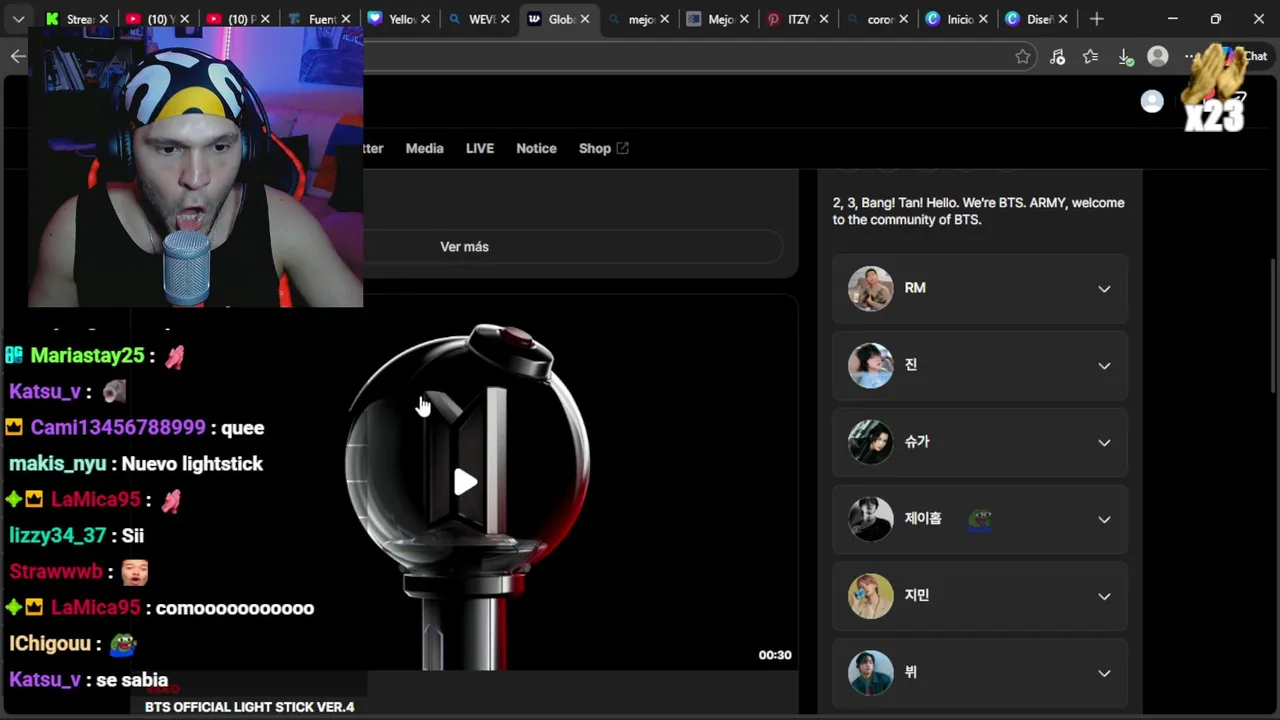Click the BTS community welcome text
The height and width of the screenshot is (720, 1280).
tap(978, 211)
